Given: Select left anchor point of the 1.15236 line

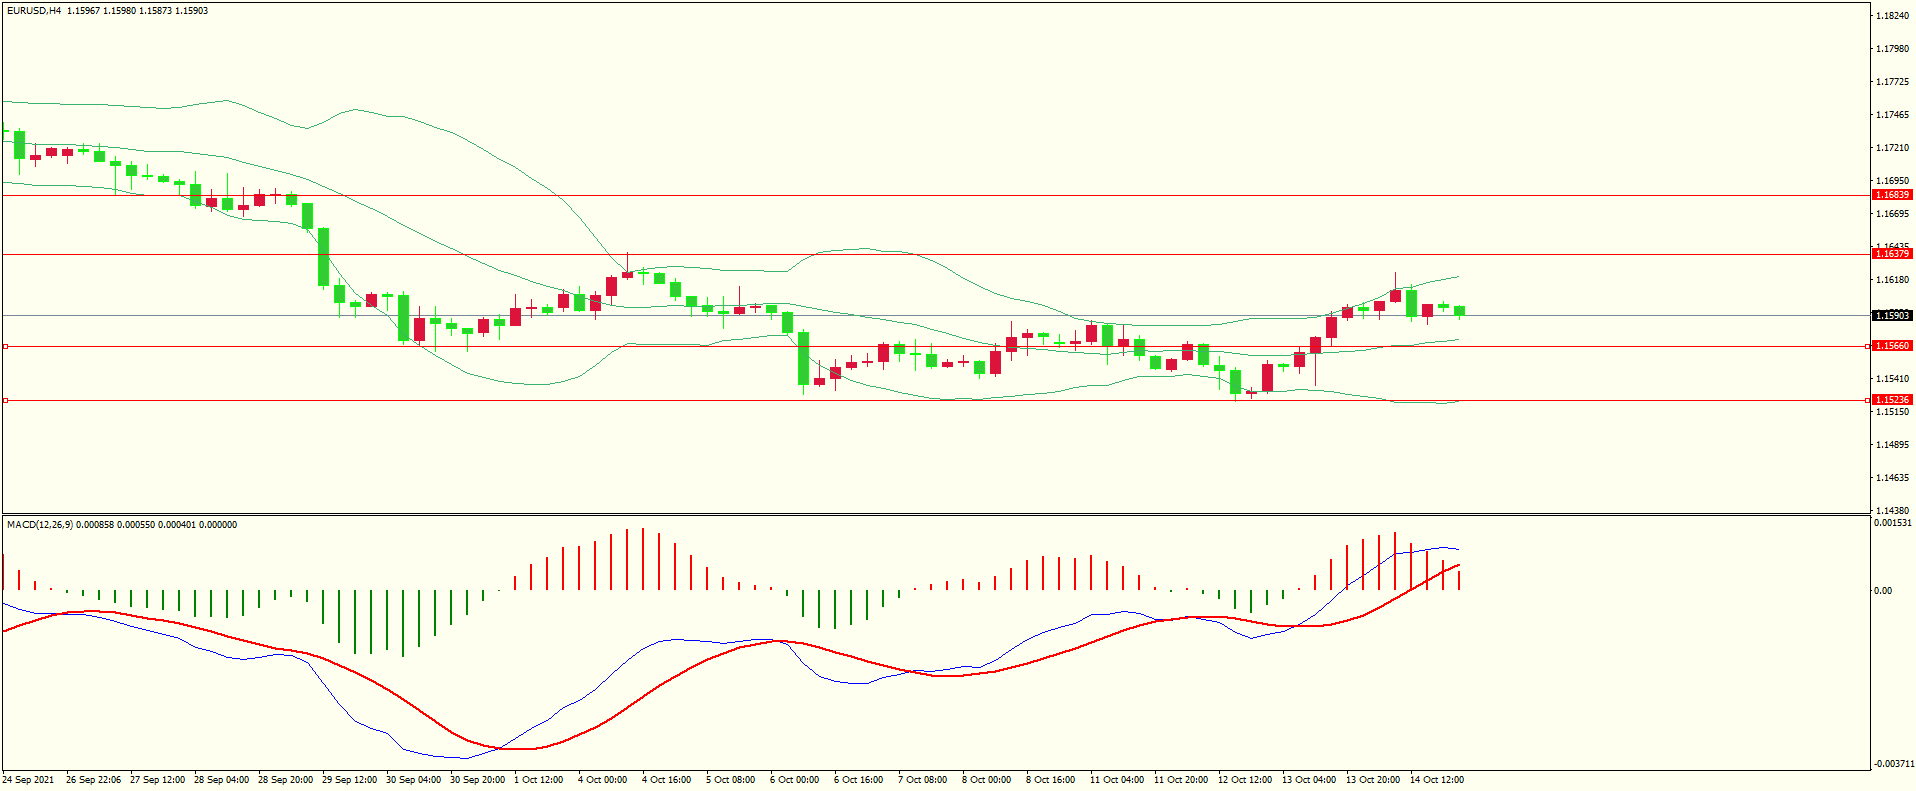Looking at the screenshot, I should coord(5,400).
